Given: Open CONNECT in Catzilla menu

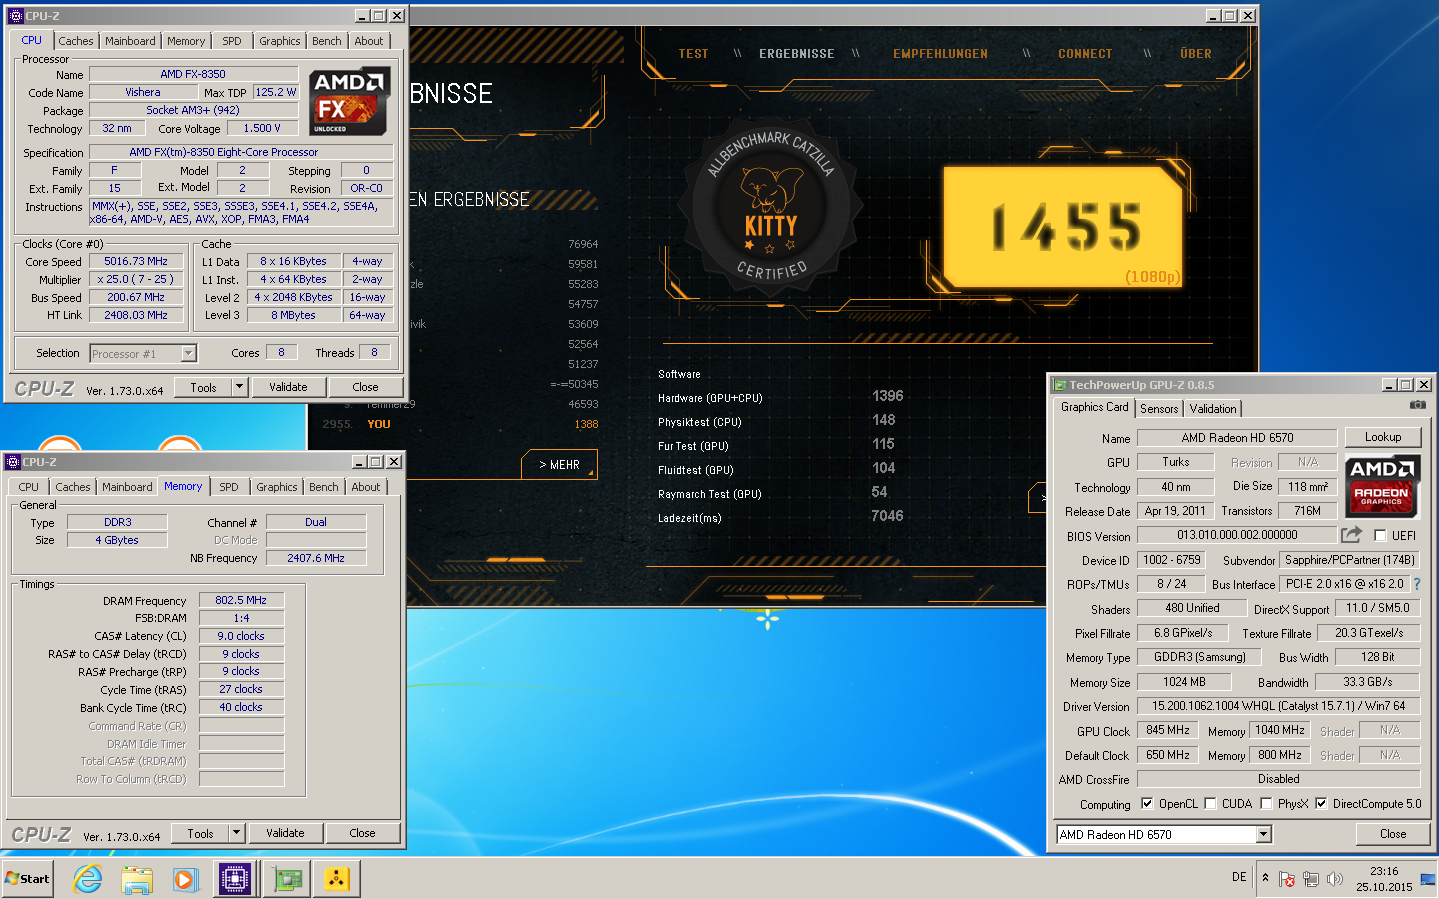Looking at the screenshot, I should 1085,54.
